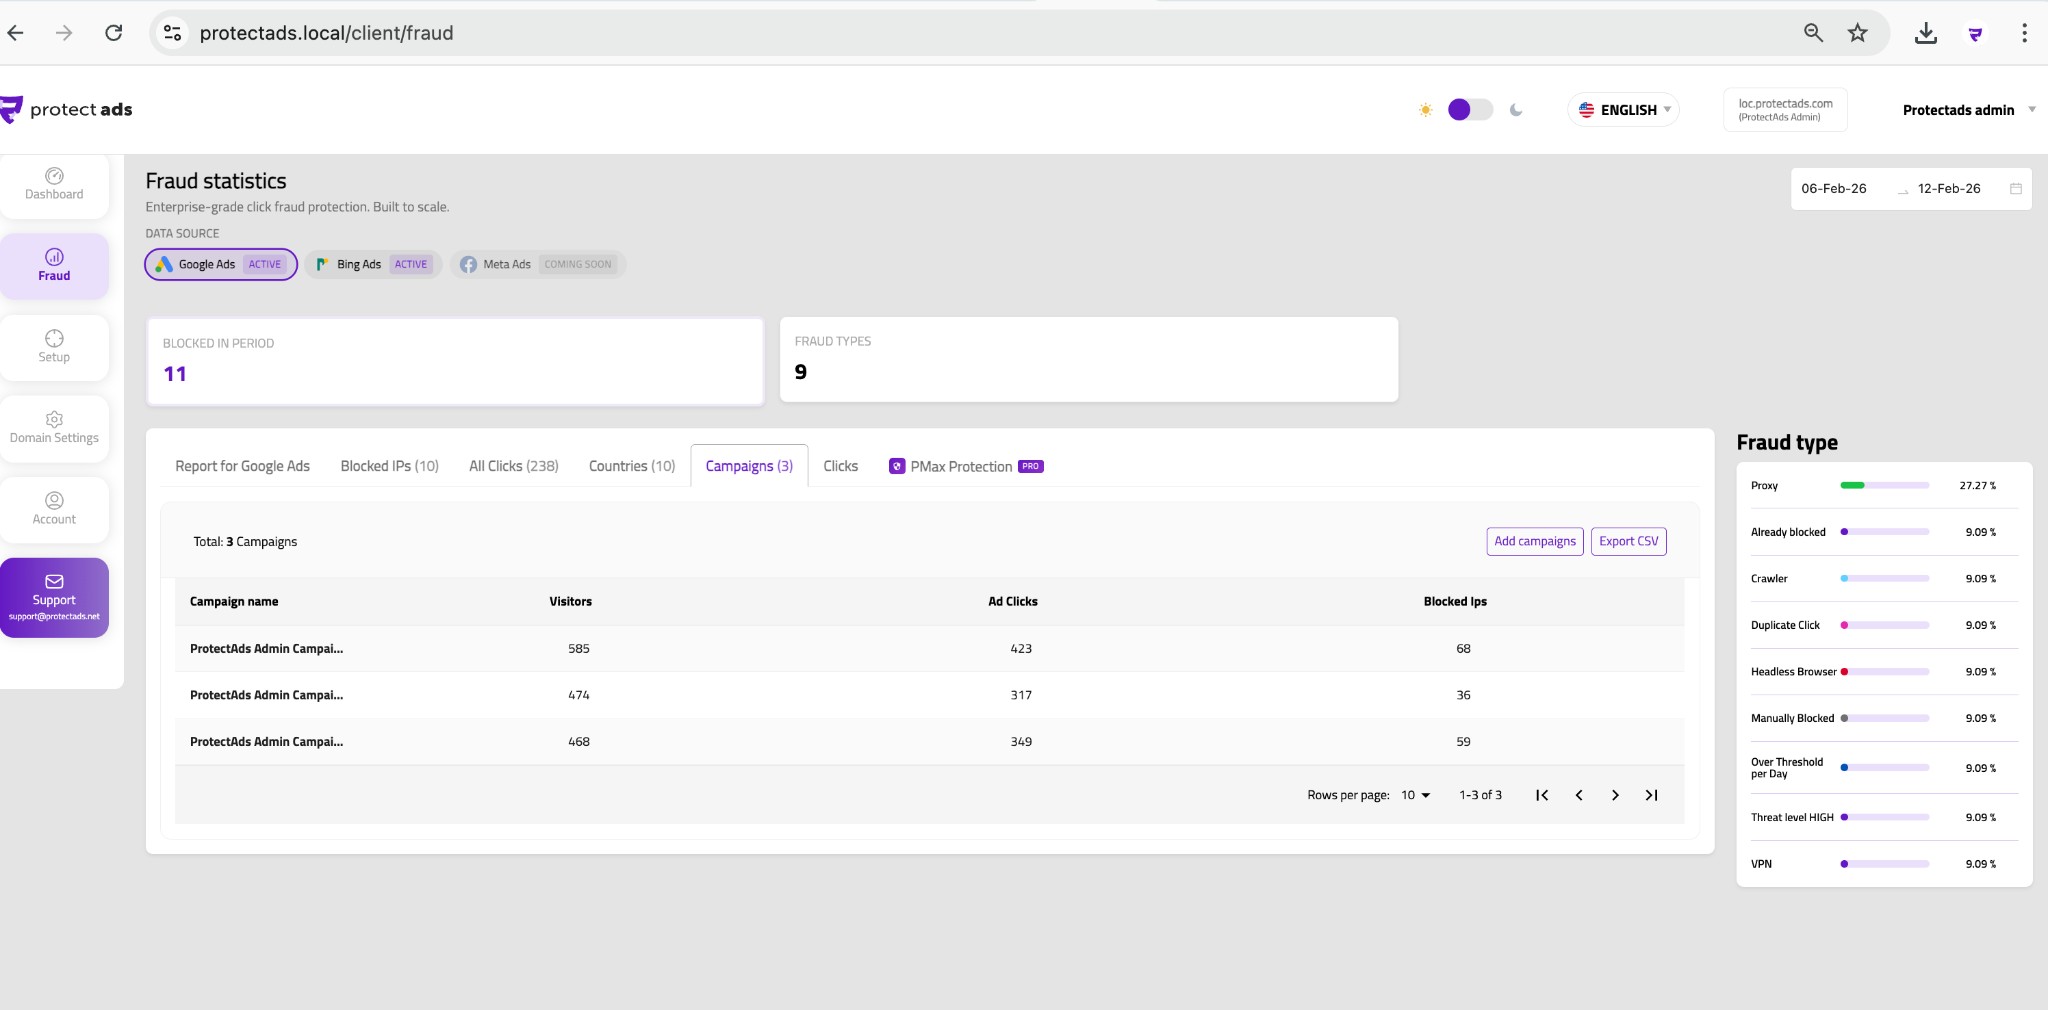Export campaign data via Export CSV
Screen dimensions: 2048x1010
1628,541
